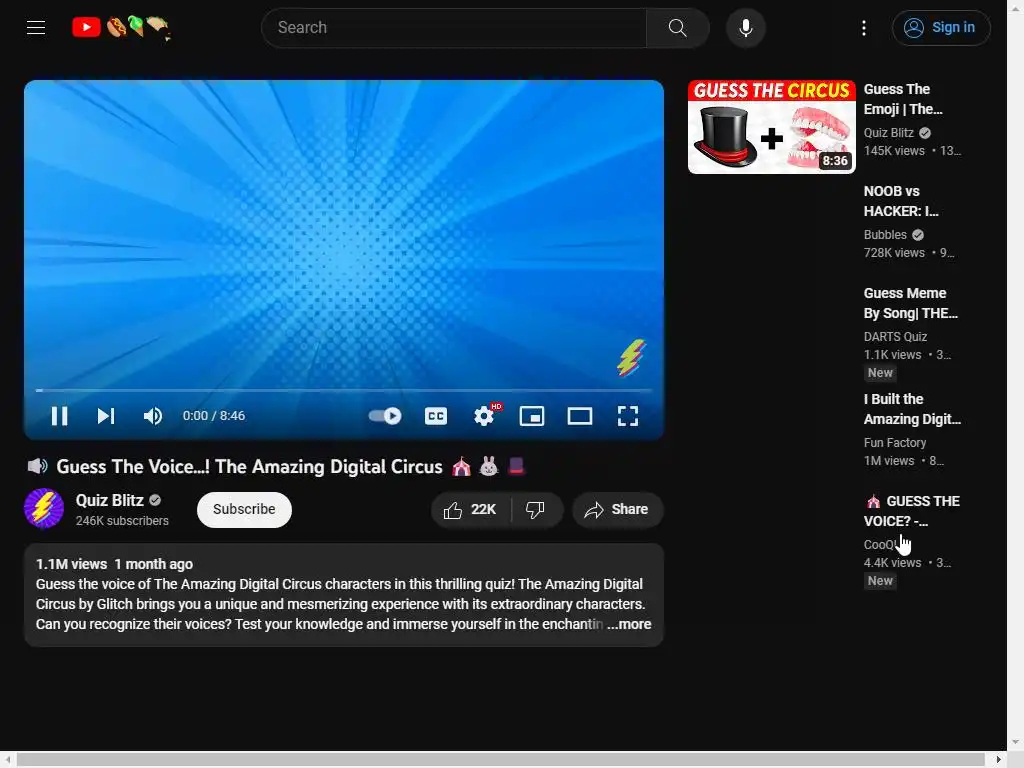The image size is (1024, 768).
Task: Open the Quiz Blitz channel name
Action: tap(110, 500)
